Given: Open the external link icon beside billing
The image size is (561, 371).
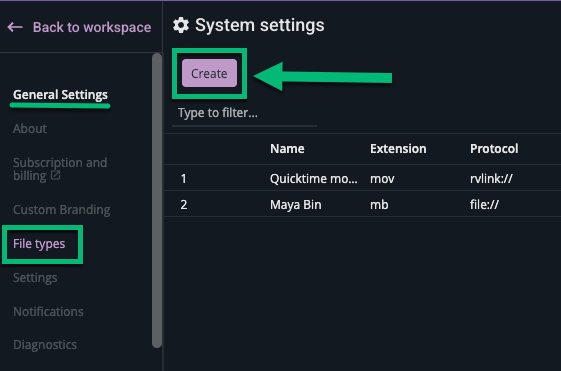Looking at the screenshot, I should 55,175.
